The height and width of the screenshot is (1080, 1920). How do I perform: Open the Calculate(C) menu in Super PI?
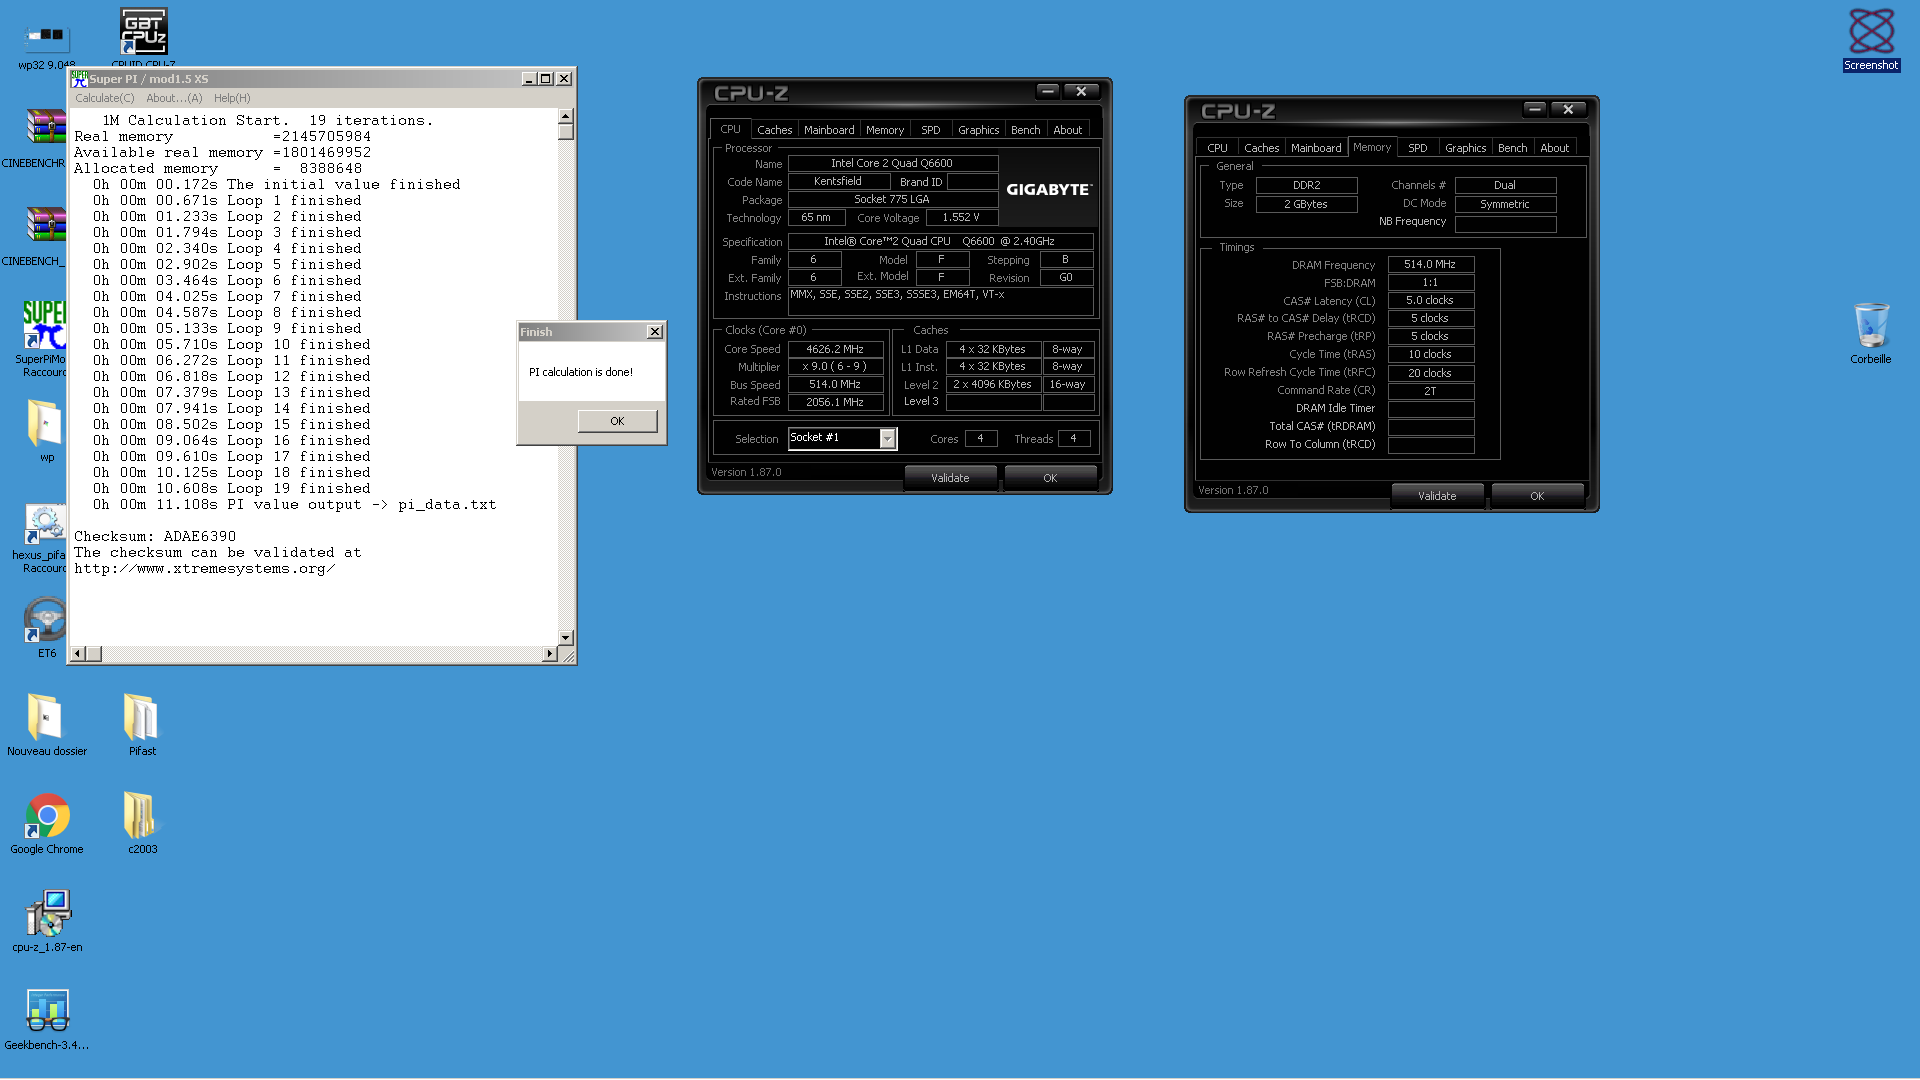[104, 98]
